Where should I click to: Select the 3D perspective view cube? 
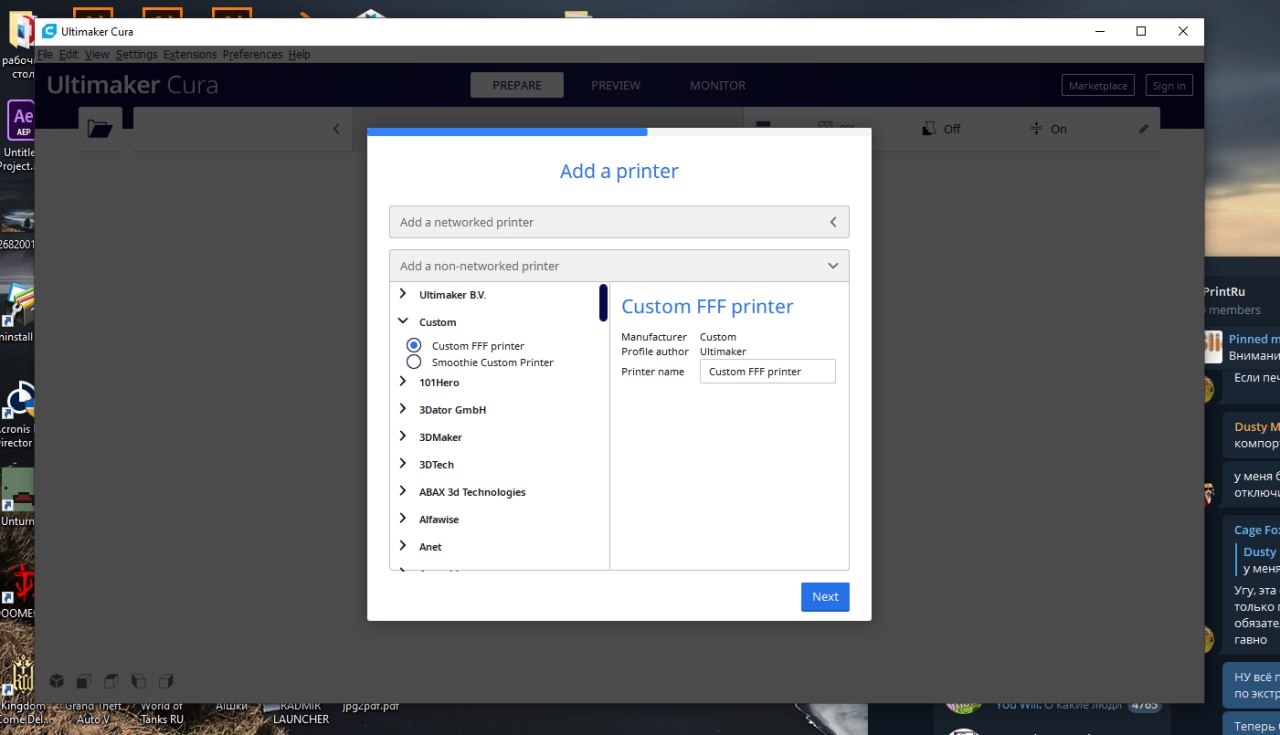[x=57, y=681]
